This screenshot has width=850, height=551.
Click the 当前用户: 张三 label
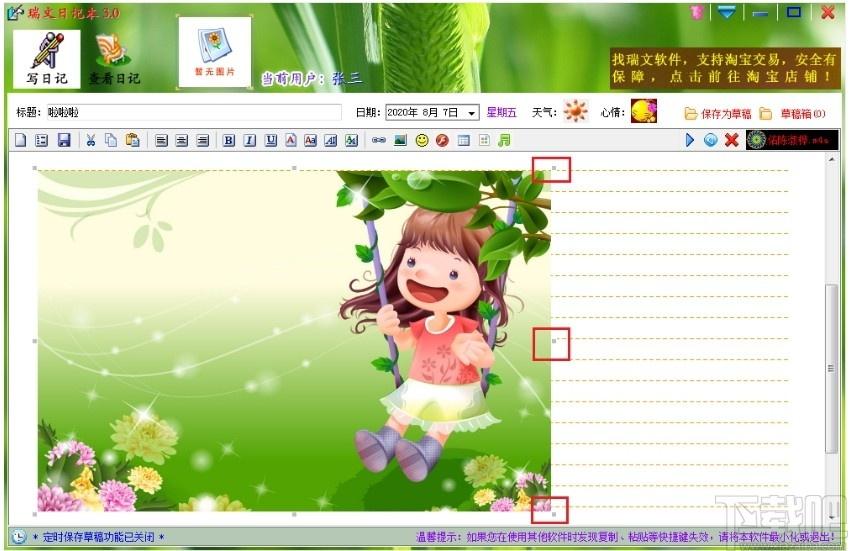pos(312,79)
